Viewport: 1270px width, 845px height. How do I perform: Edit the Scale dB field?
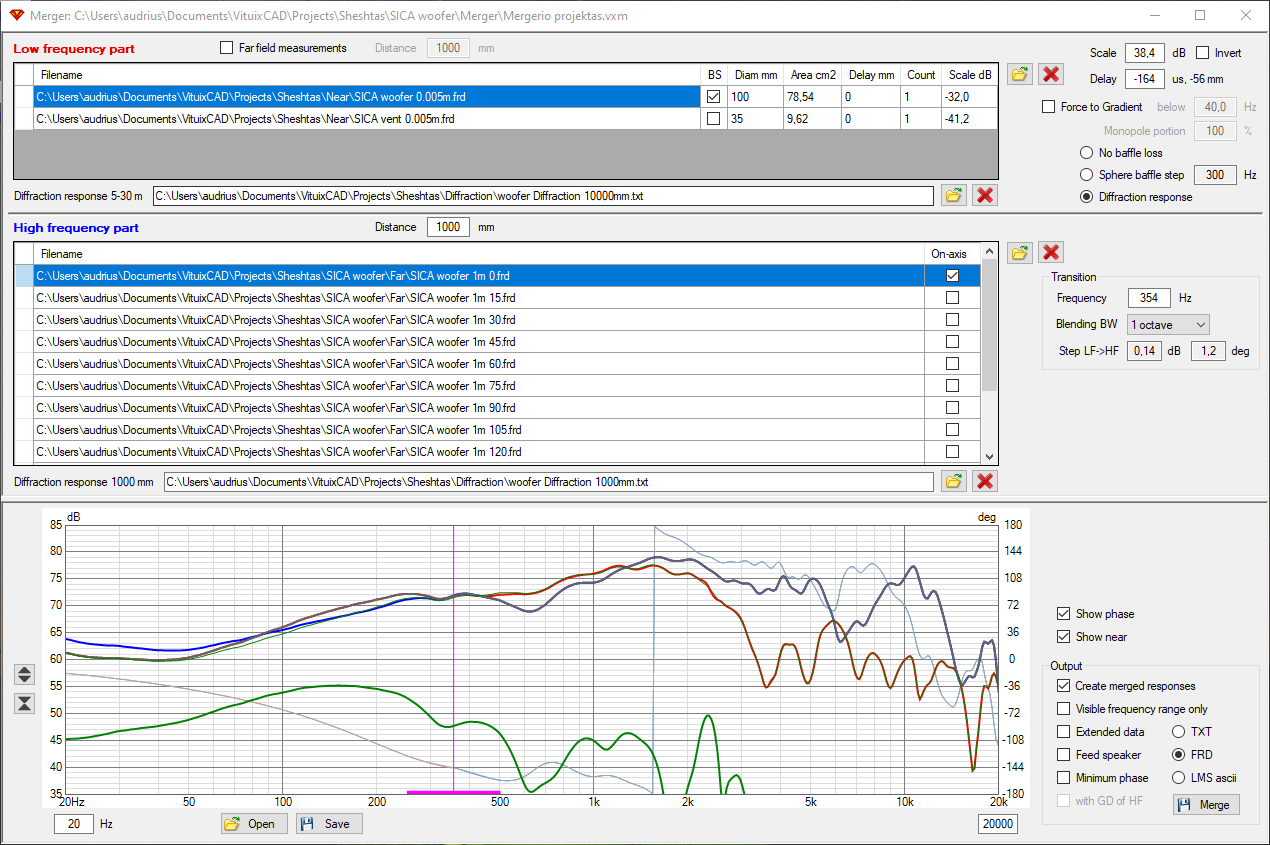(1145, 53)
